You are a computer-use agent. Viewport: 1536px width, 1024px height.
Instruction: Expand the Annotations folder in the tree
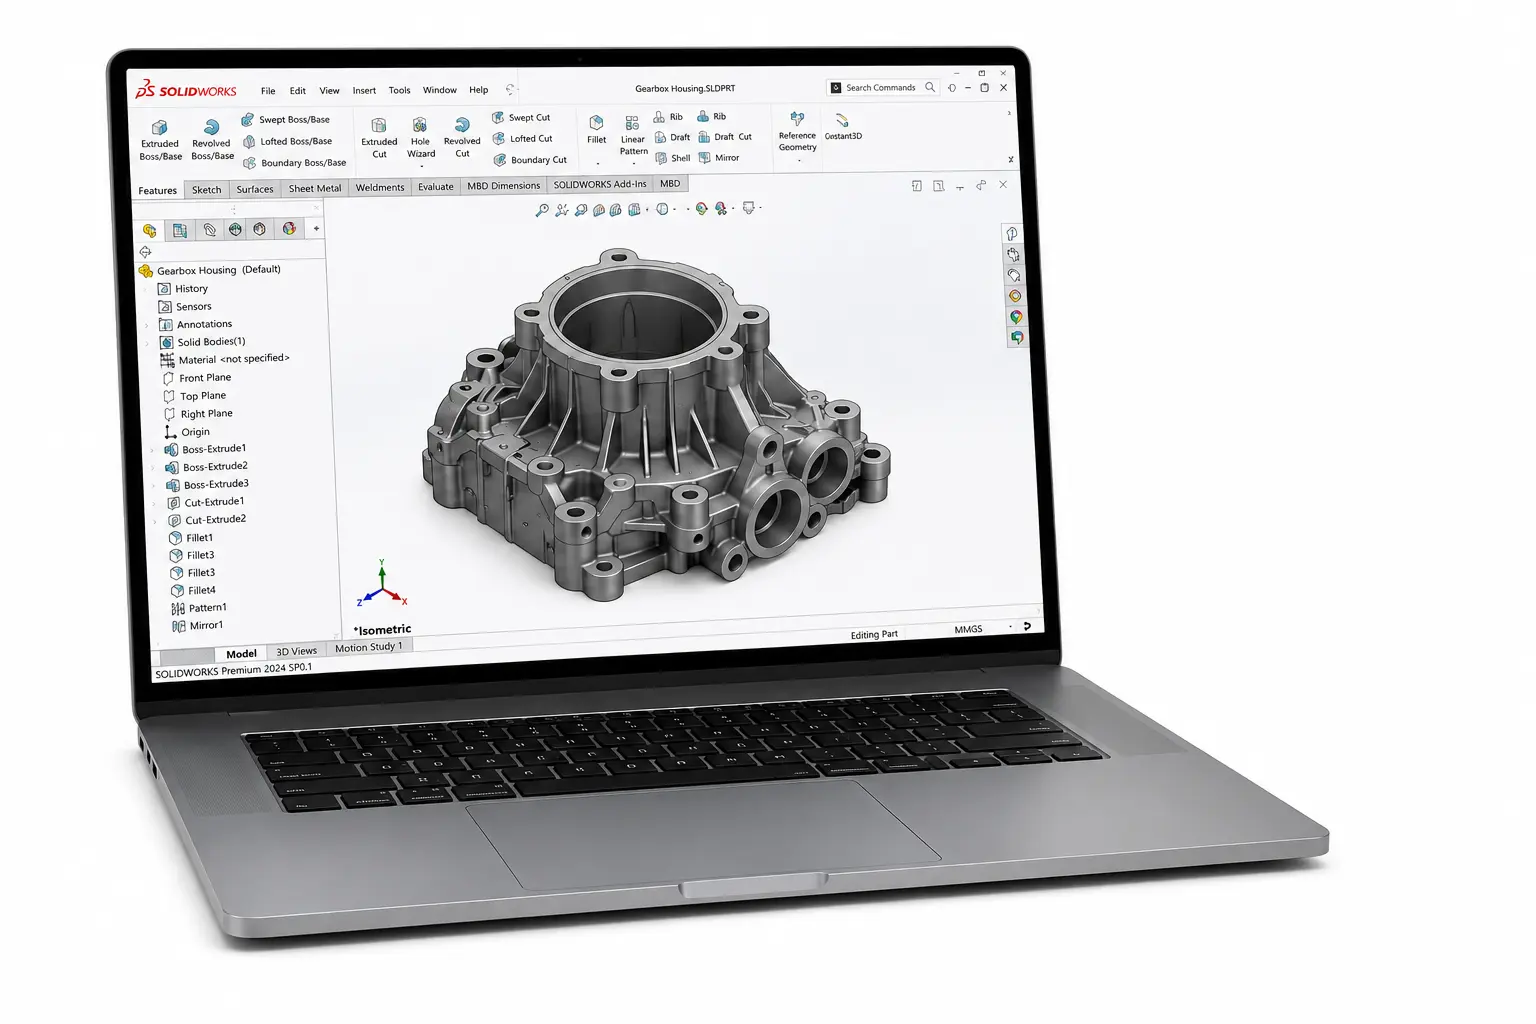(x=148, y=325)
